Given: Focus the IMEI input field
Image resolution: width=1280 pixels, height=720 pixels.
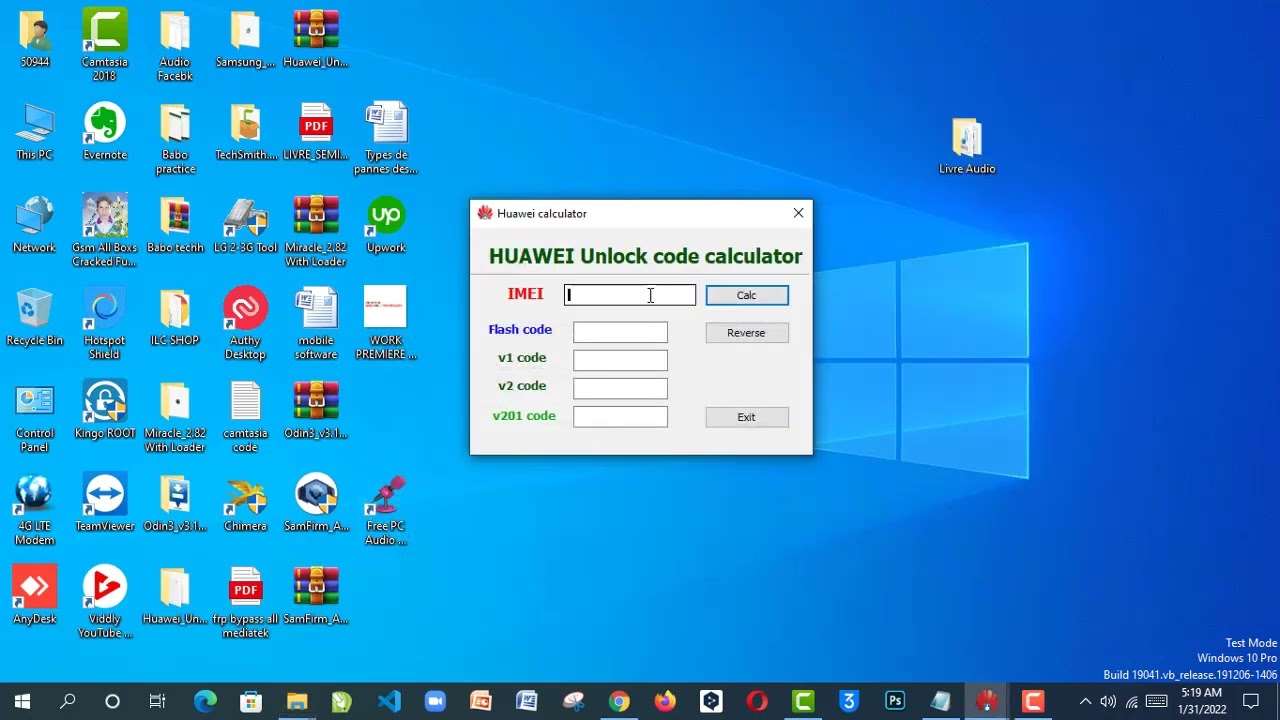Looking at the screenshot, I should coord(630,295).
